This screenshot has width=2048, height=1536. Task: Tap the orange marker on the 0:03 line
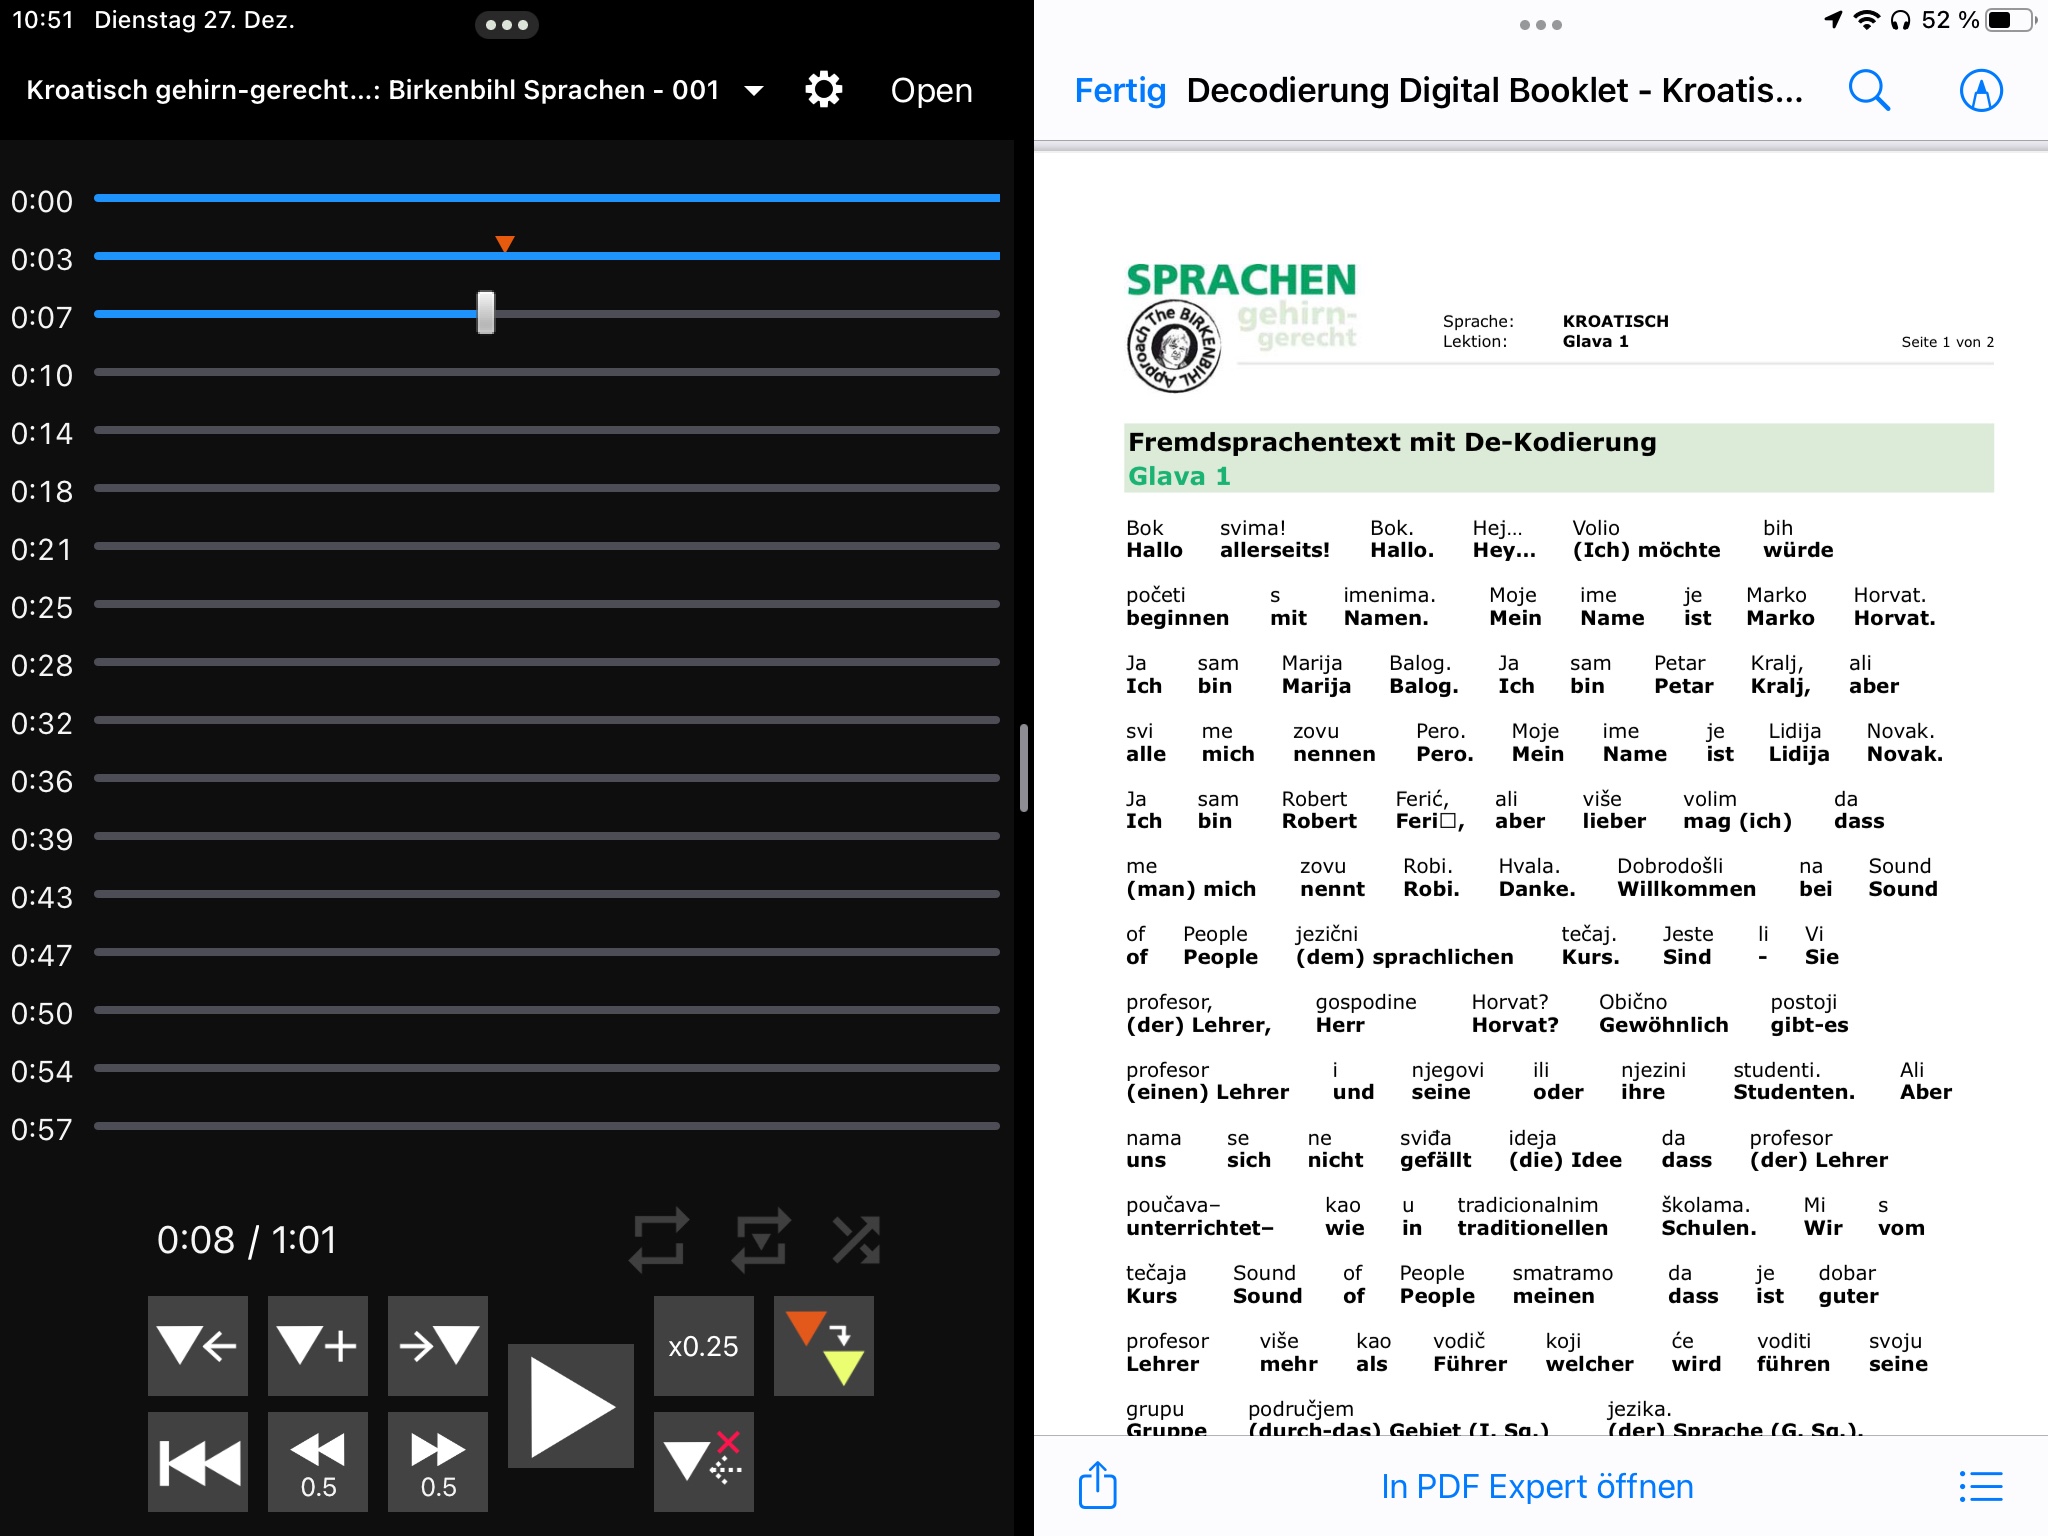(x=505, y=243)
